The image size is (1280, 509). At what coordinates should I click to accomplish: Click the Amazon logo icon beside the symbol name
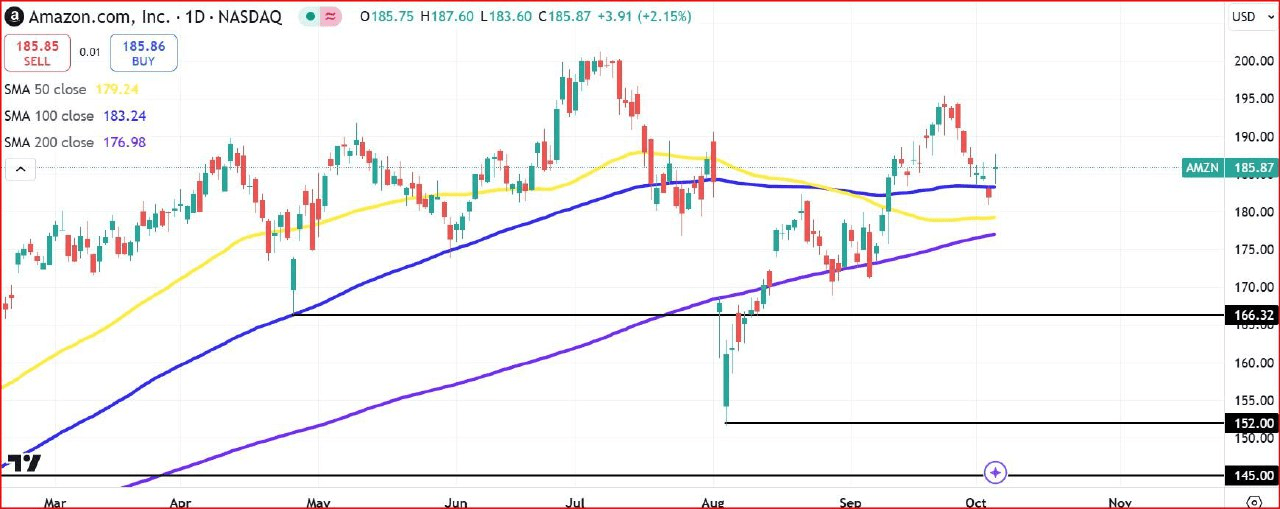pos(15,17)
